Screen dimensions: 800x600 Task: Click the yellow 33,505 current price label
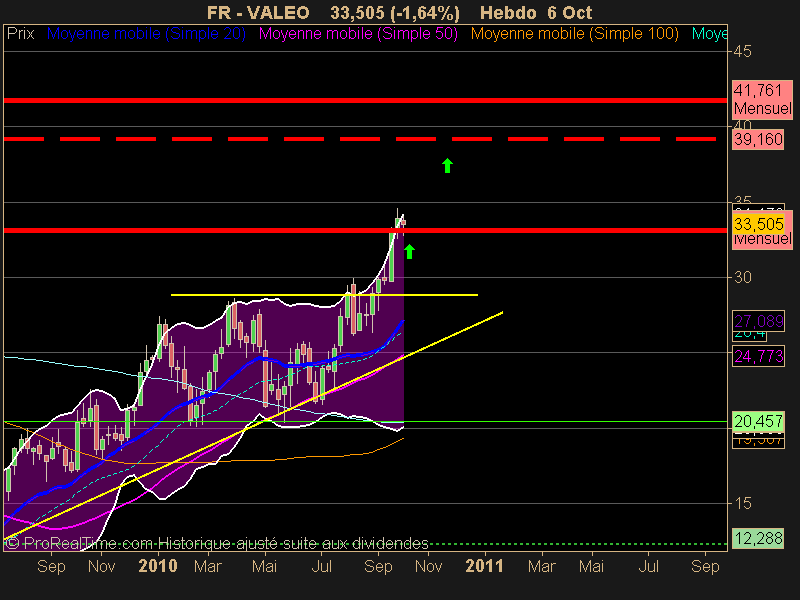(x=758, y=224)
